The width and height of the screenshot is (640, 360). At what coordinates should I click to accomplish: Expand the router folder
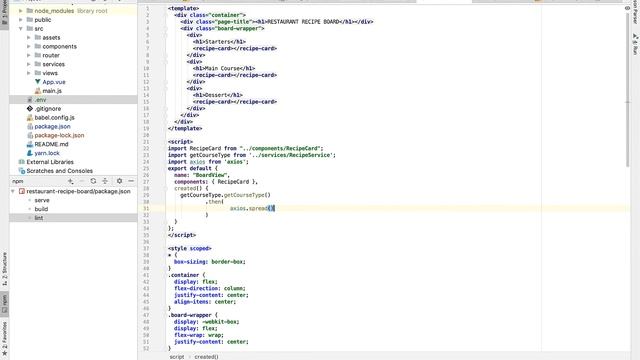[29, 56]
